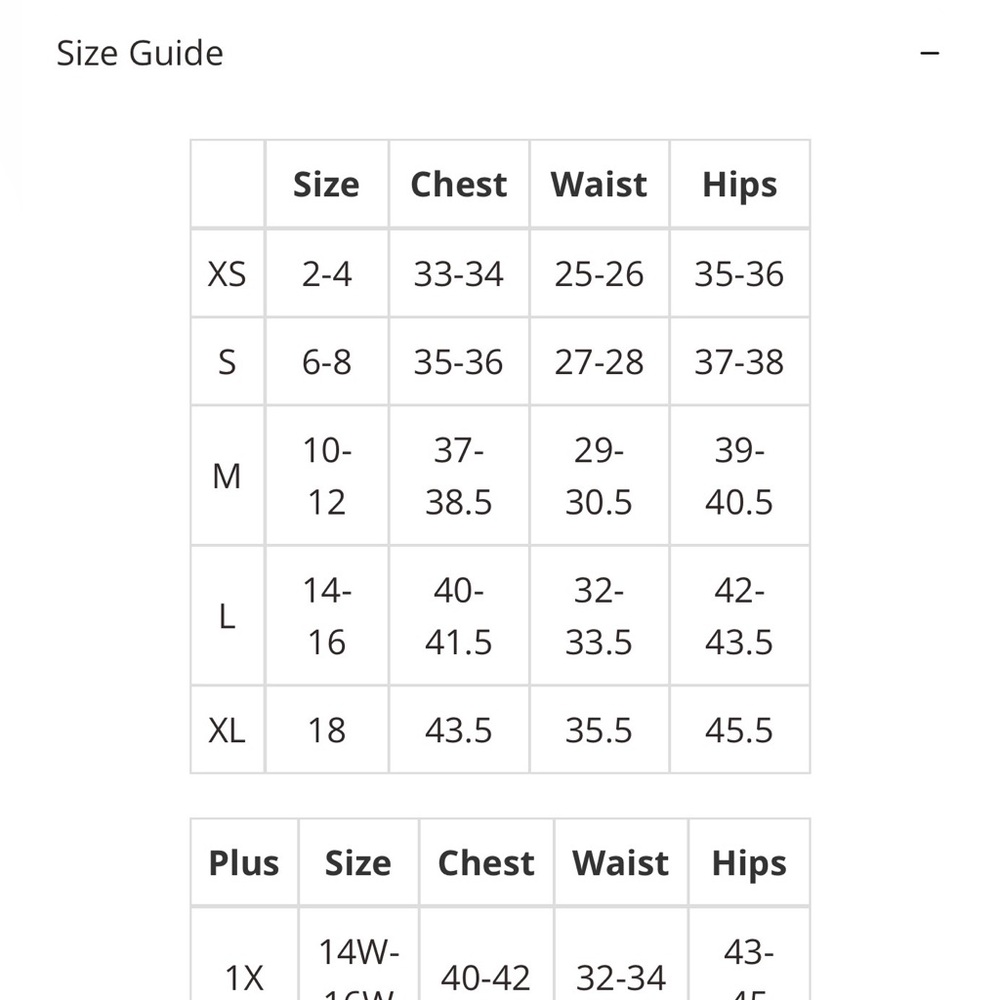Select the M waist 29-30.5 cell

coord(599,476)
